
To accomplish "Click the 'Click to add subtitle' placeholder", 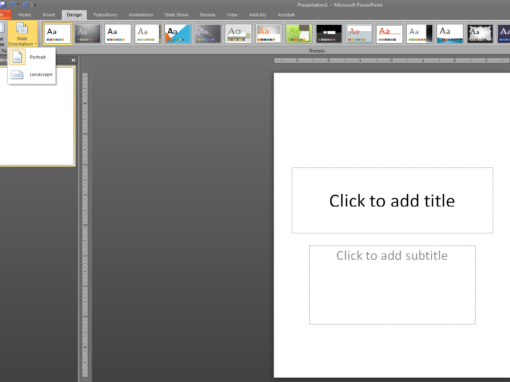I will (x=392, y=285).
